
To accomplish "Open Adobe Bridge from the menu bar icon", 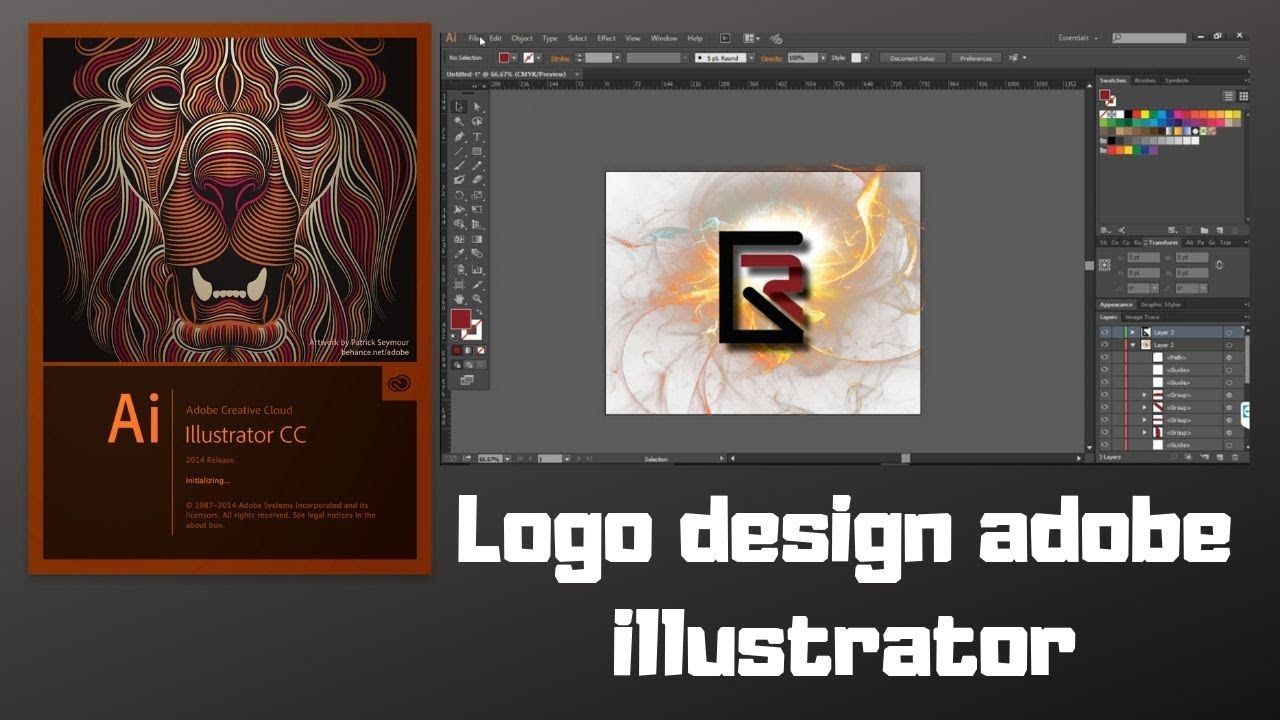I will [x=725, y=38].
